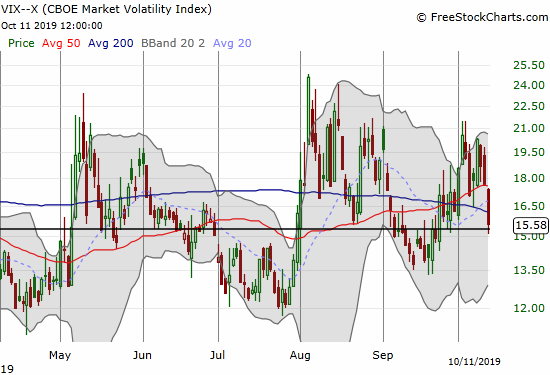Click the 13.50 price axis label
Image resolution: width=550 pixels, height=375 pixels.
(x=529, y=270)
